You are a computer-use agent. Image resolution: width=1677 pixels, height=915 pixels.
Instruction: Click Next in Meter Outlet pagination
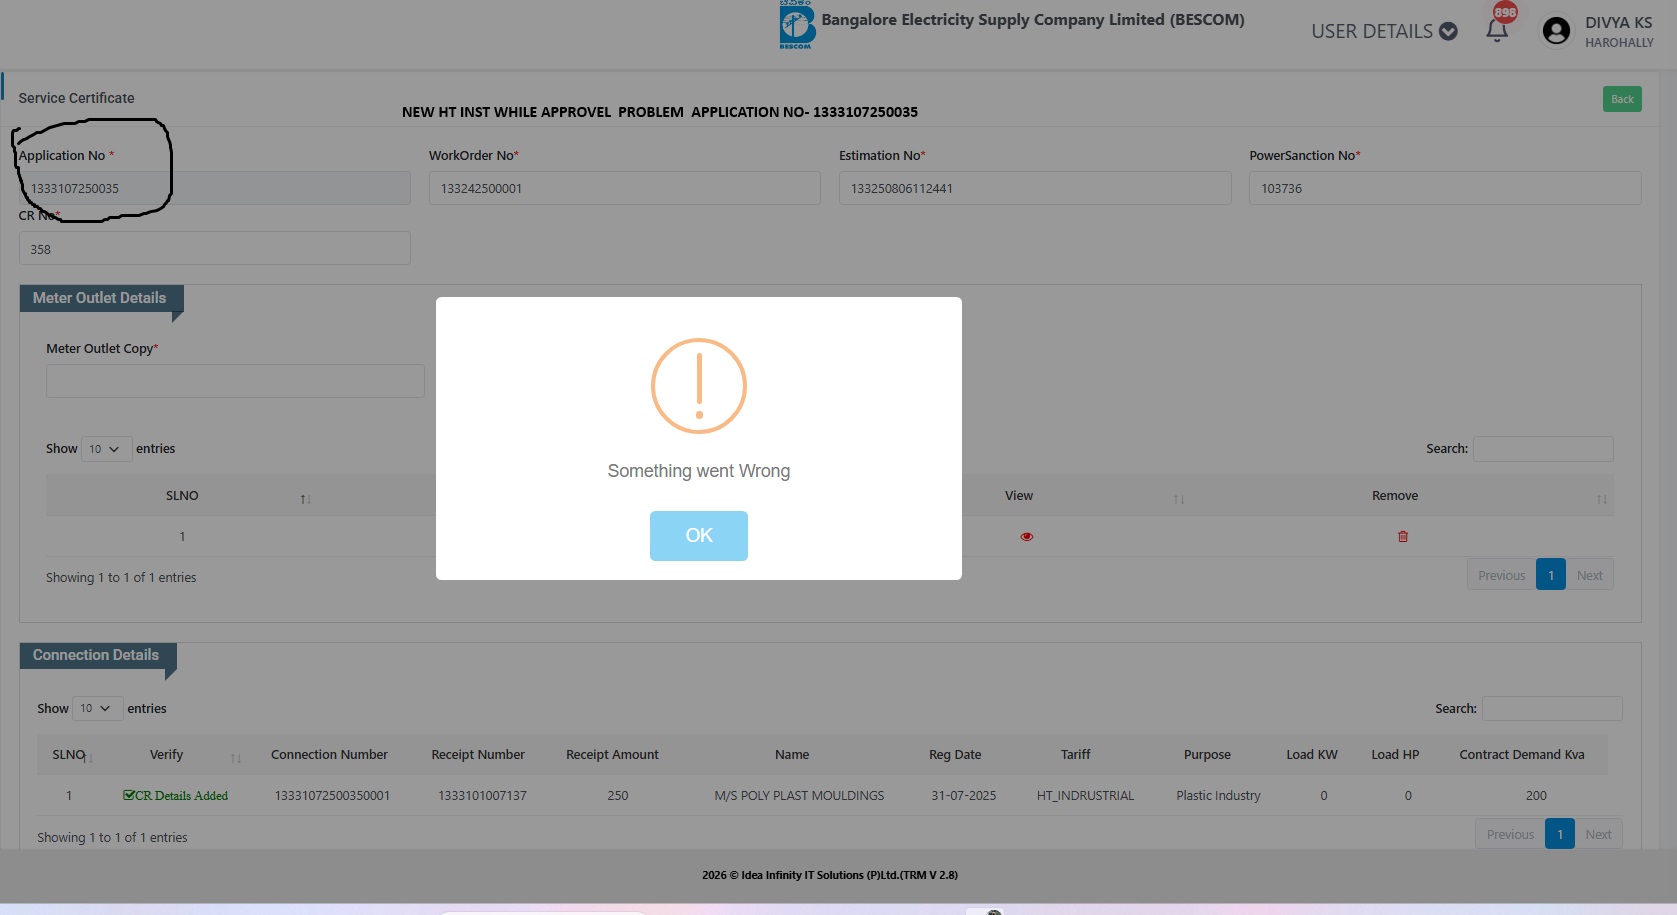pos(1589,575)
